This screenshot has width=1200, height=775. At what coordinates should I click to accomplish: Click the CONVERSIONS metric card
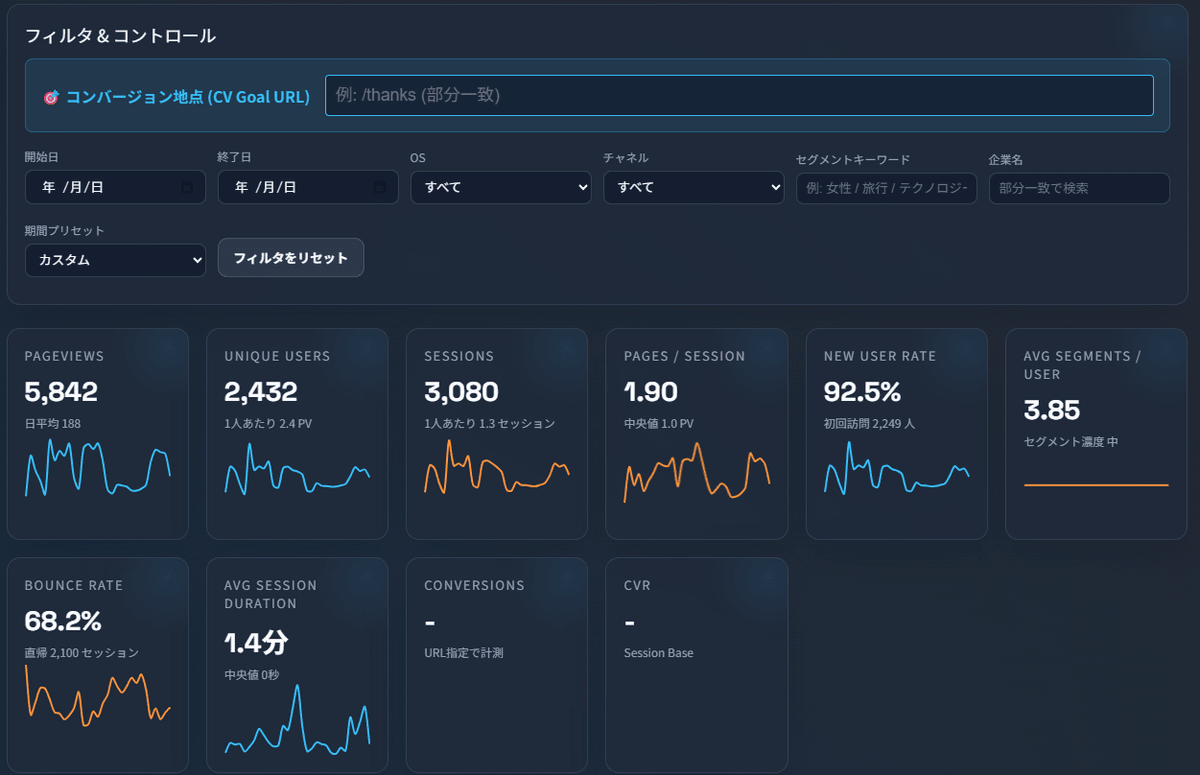tap(496, 663)
